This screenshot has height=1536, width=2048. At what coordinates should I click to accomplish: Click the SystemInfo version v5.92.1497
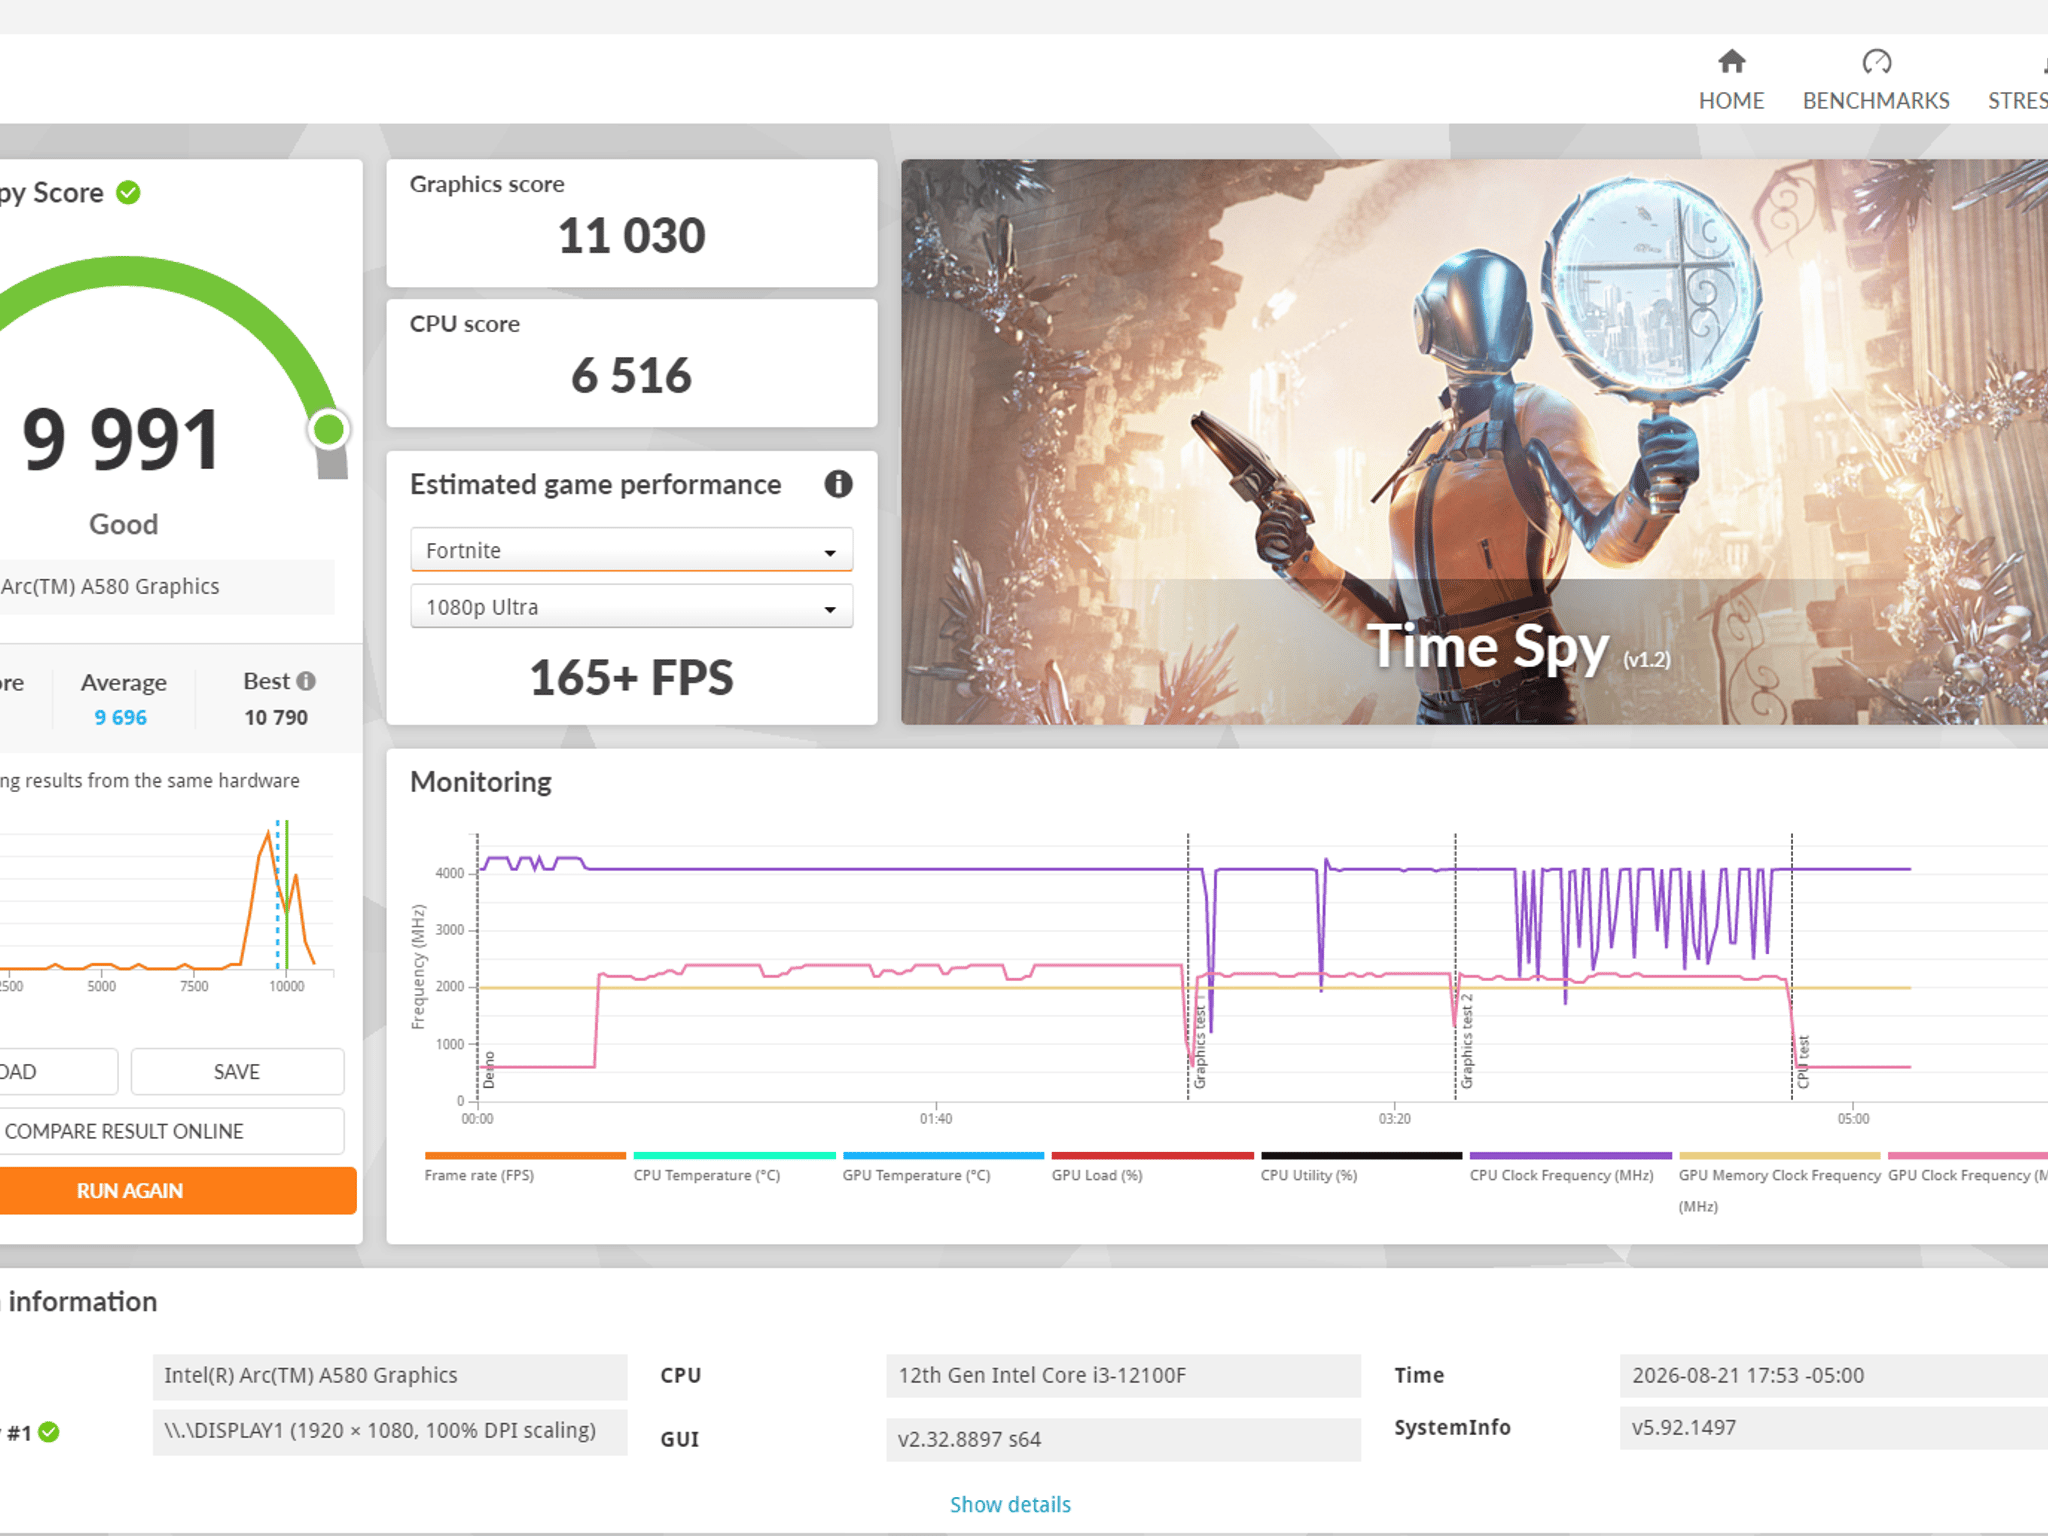tap(1834, 1428)
